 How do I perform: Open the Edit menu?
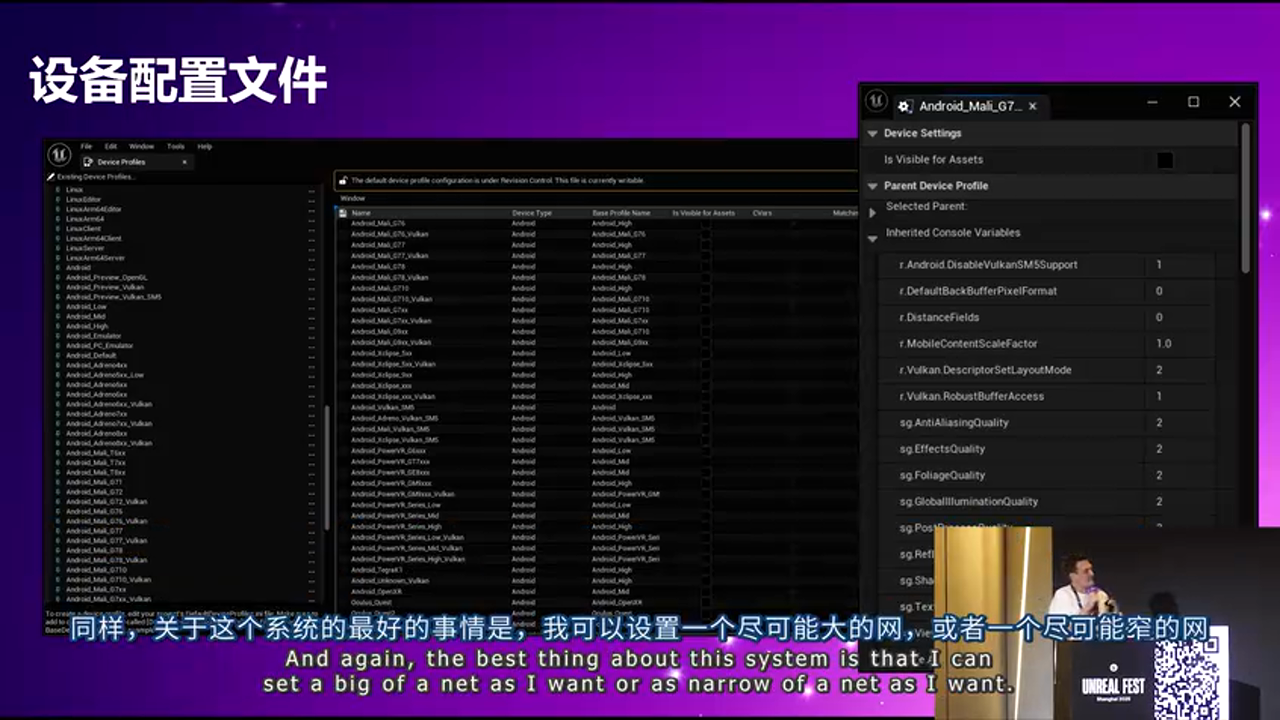pos(111,147)
